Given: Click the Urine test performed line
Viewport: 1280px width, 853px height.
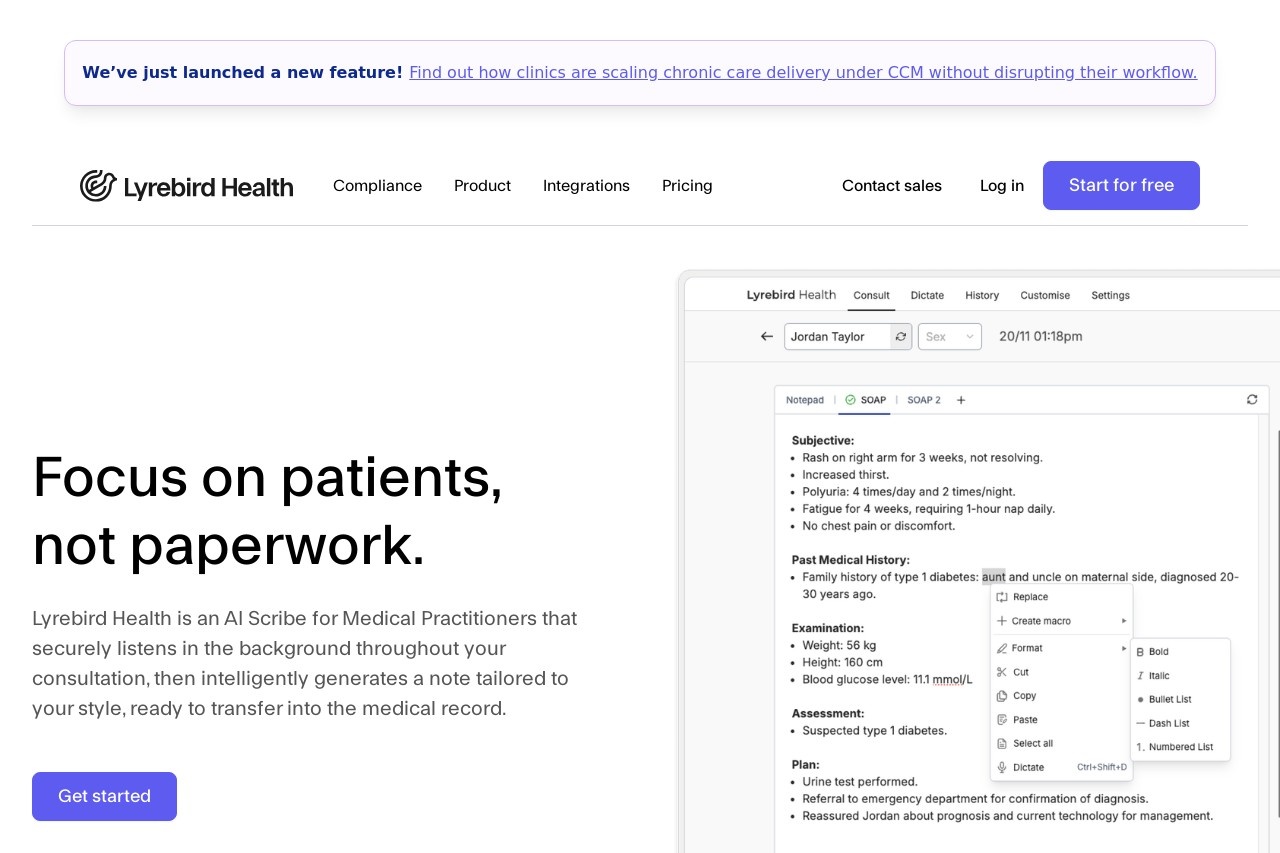Looking at the screenshot, I should [859, 782].
